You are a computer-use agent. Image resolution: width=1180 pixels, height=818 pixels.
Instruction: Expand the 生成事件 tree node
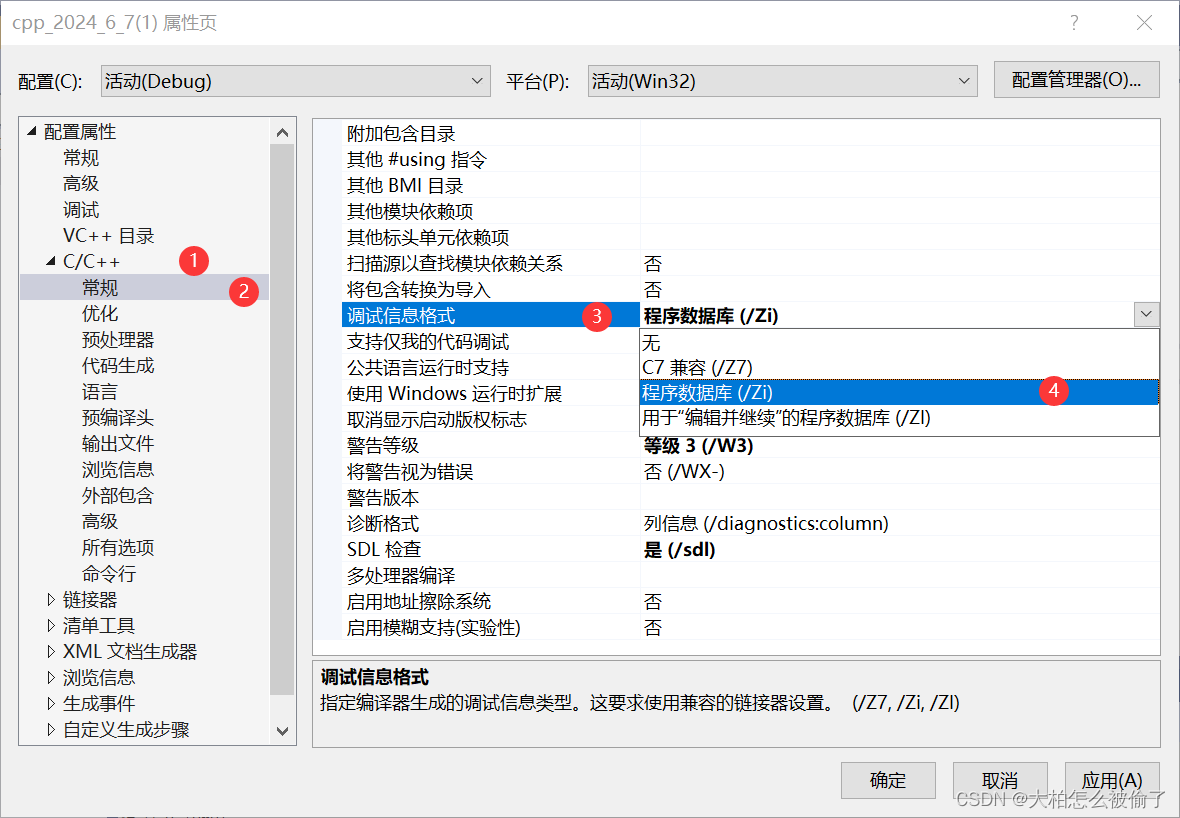coord(50,704)
